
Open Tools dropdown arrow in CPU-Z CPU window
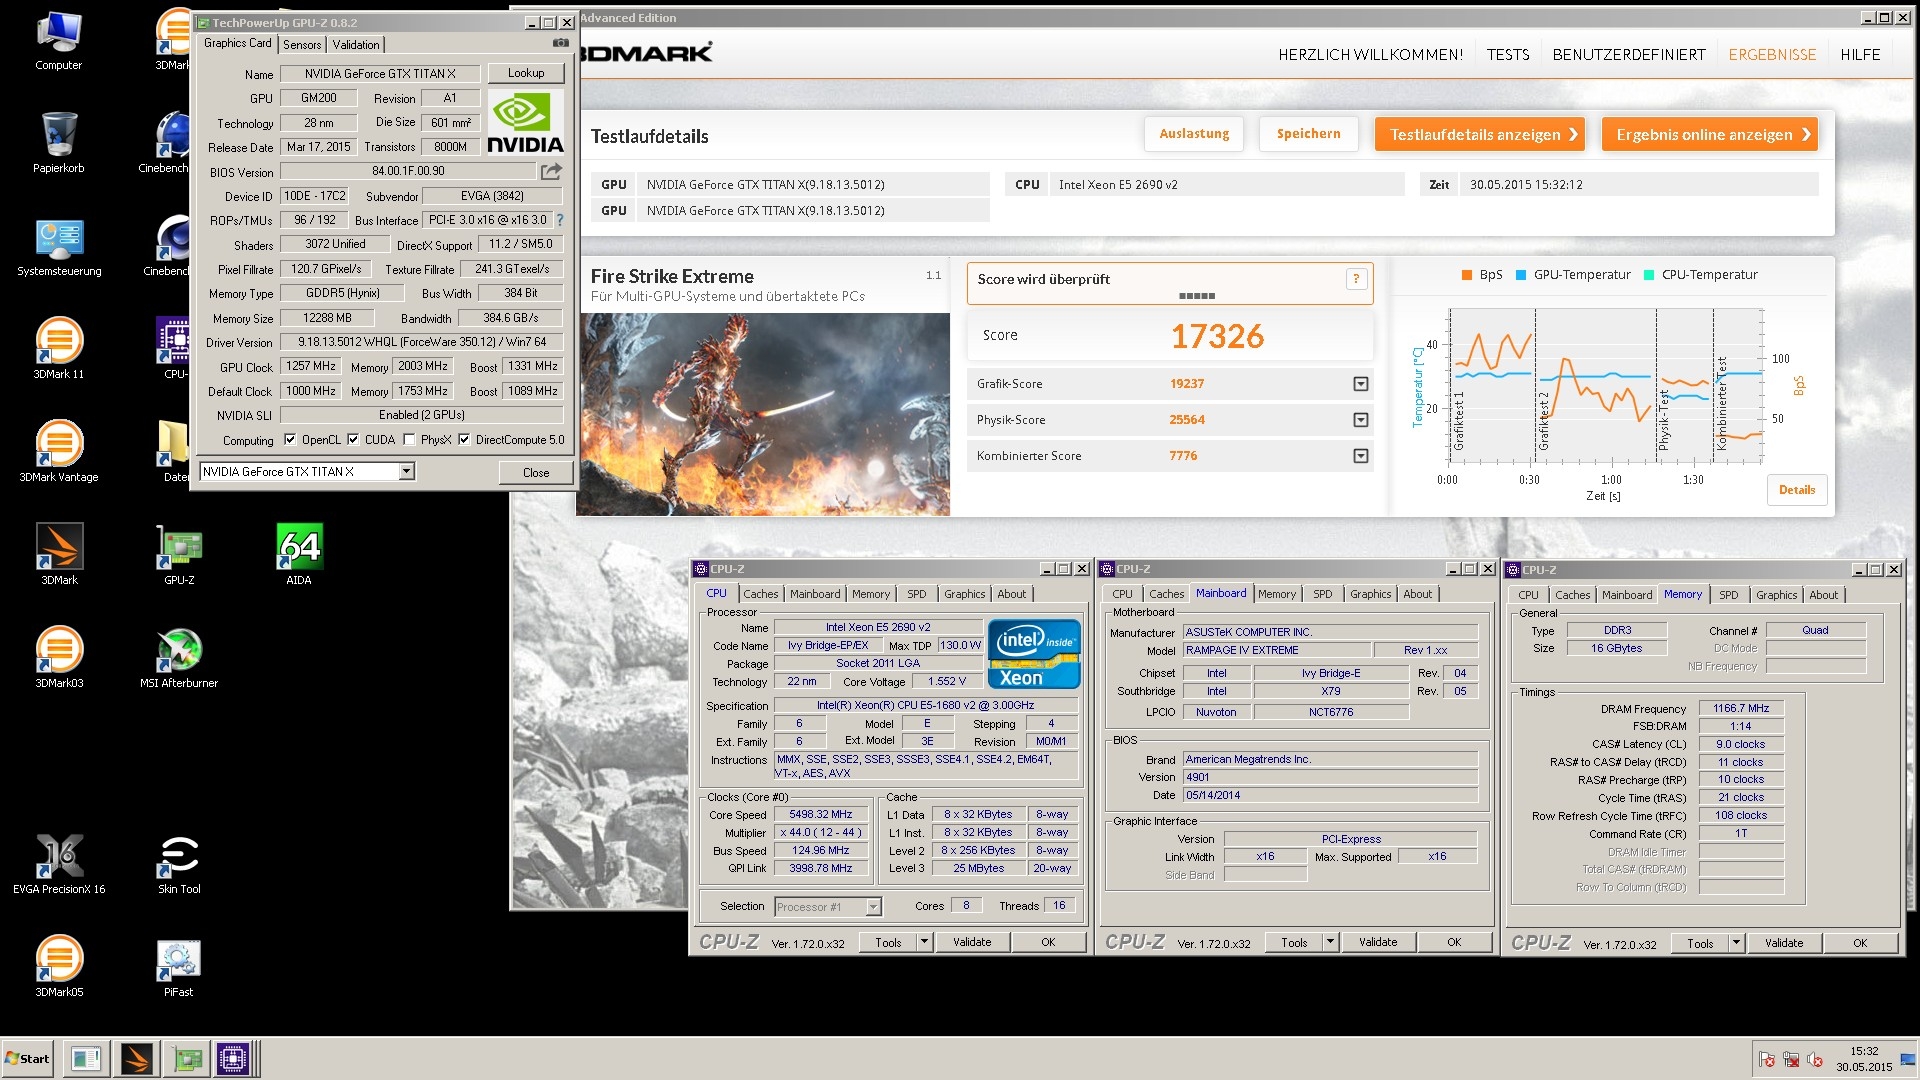coord(924,942)
